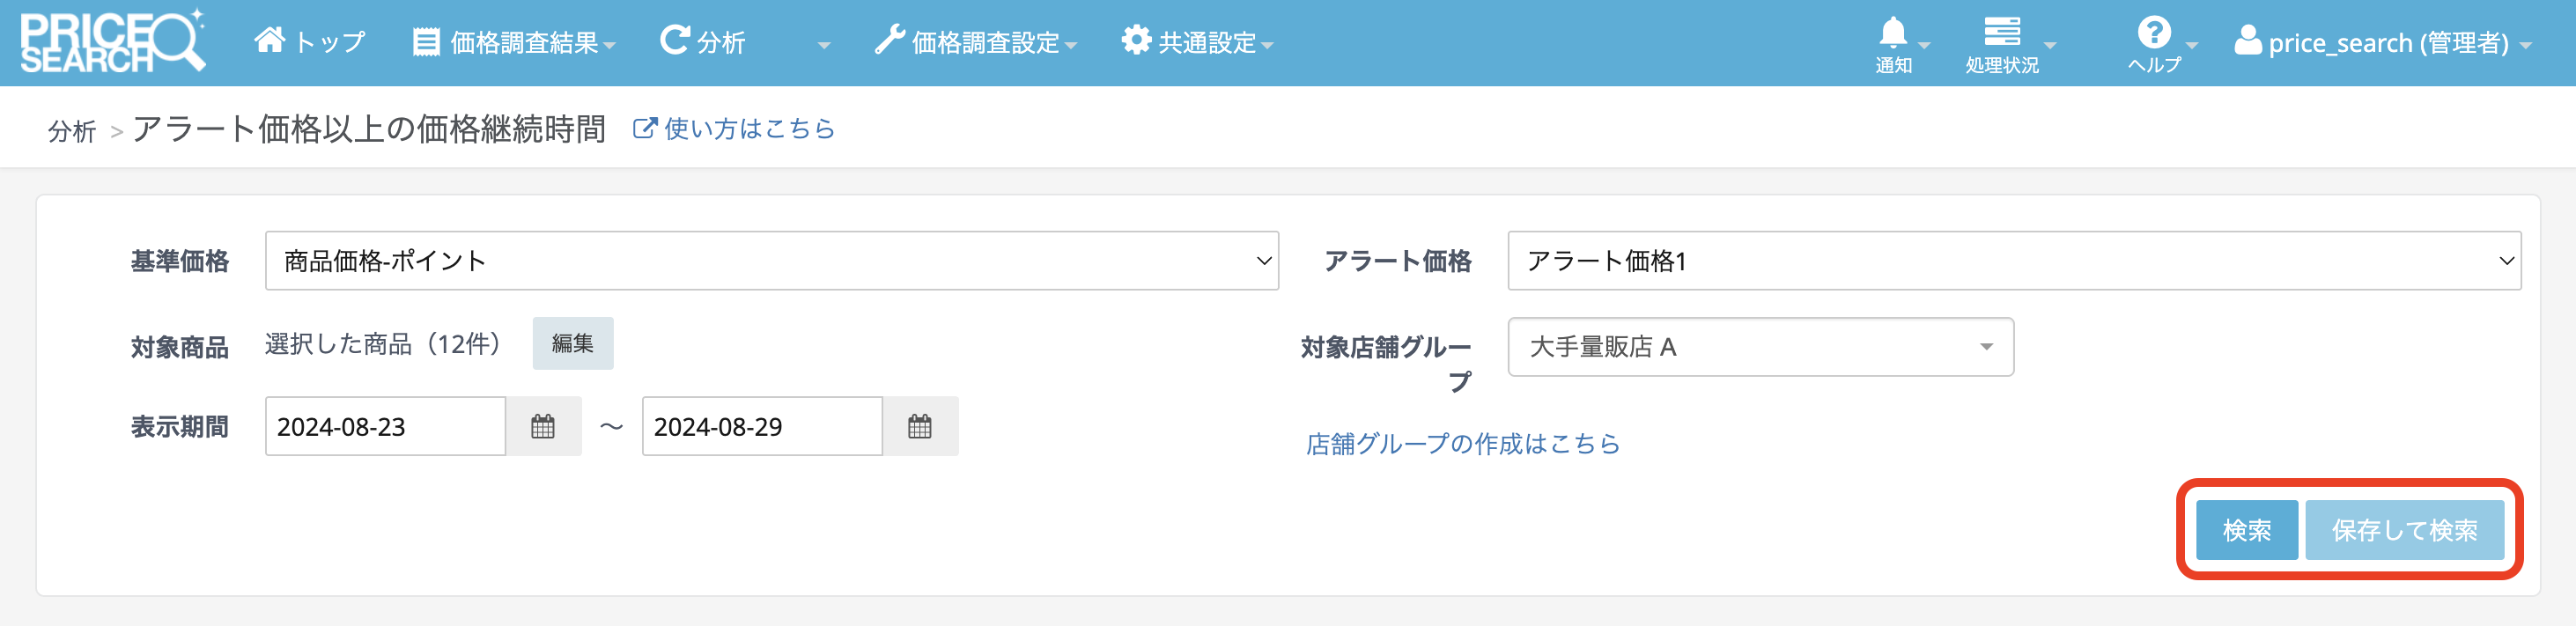The height and width of the screenshot is (626, 2576).
Task: Open the 価格調査結果 menu
Action: click(x=514, y=43)
